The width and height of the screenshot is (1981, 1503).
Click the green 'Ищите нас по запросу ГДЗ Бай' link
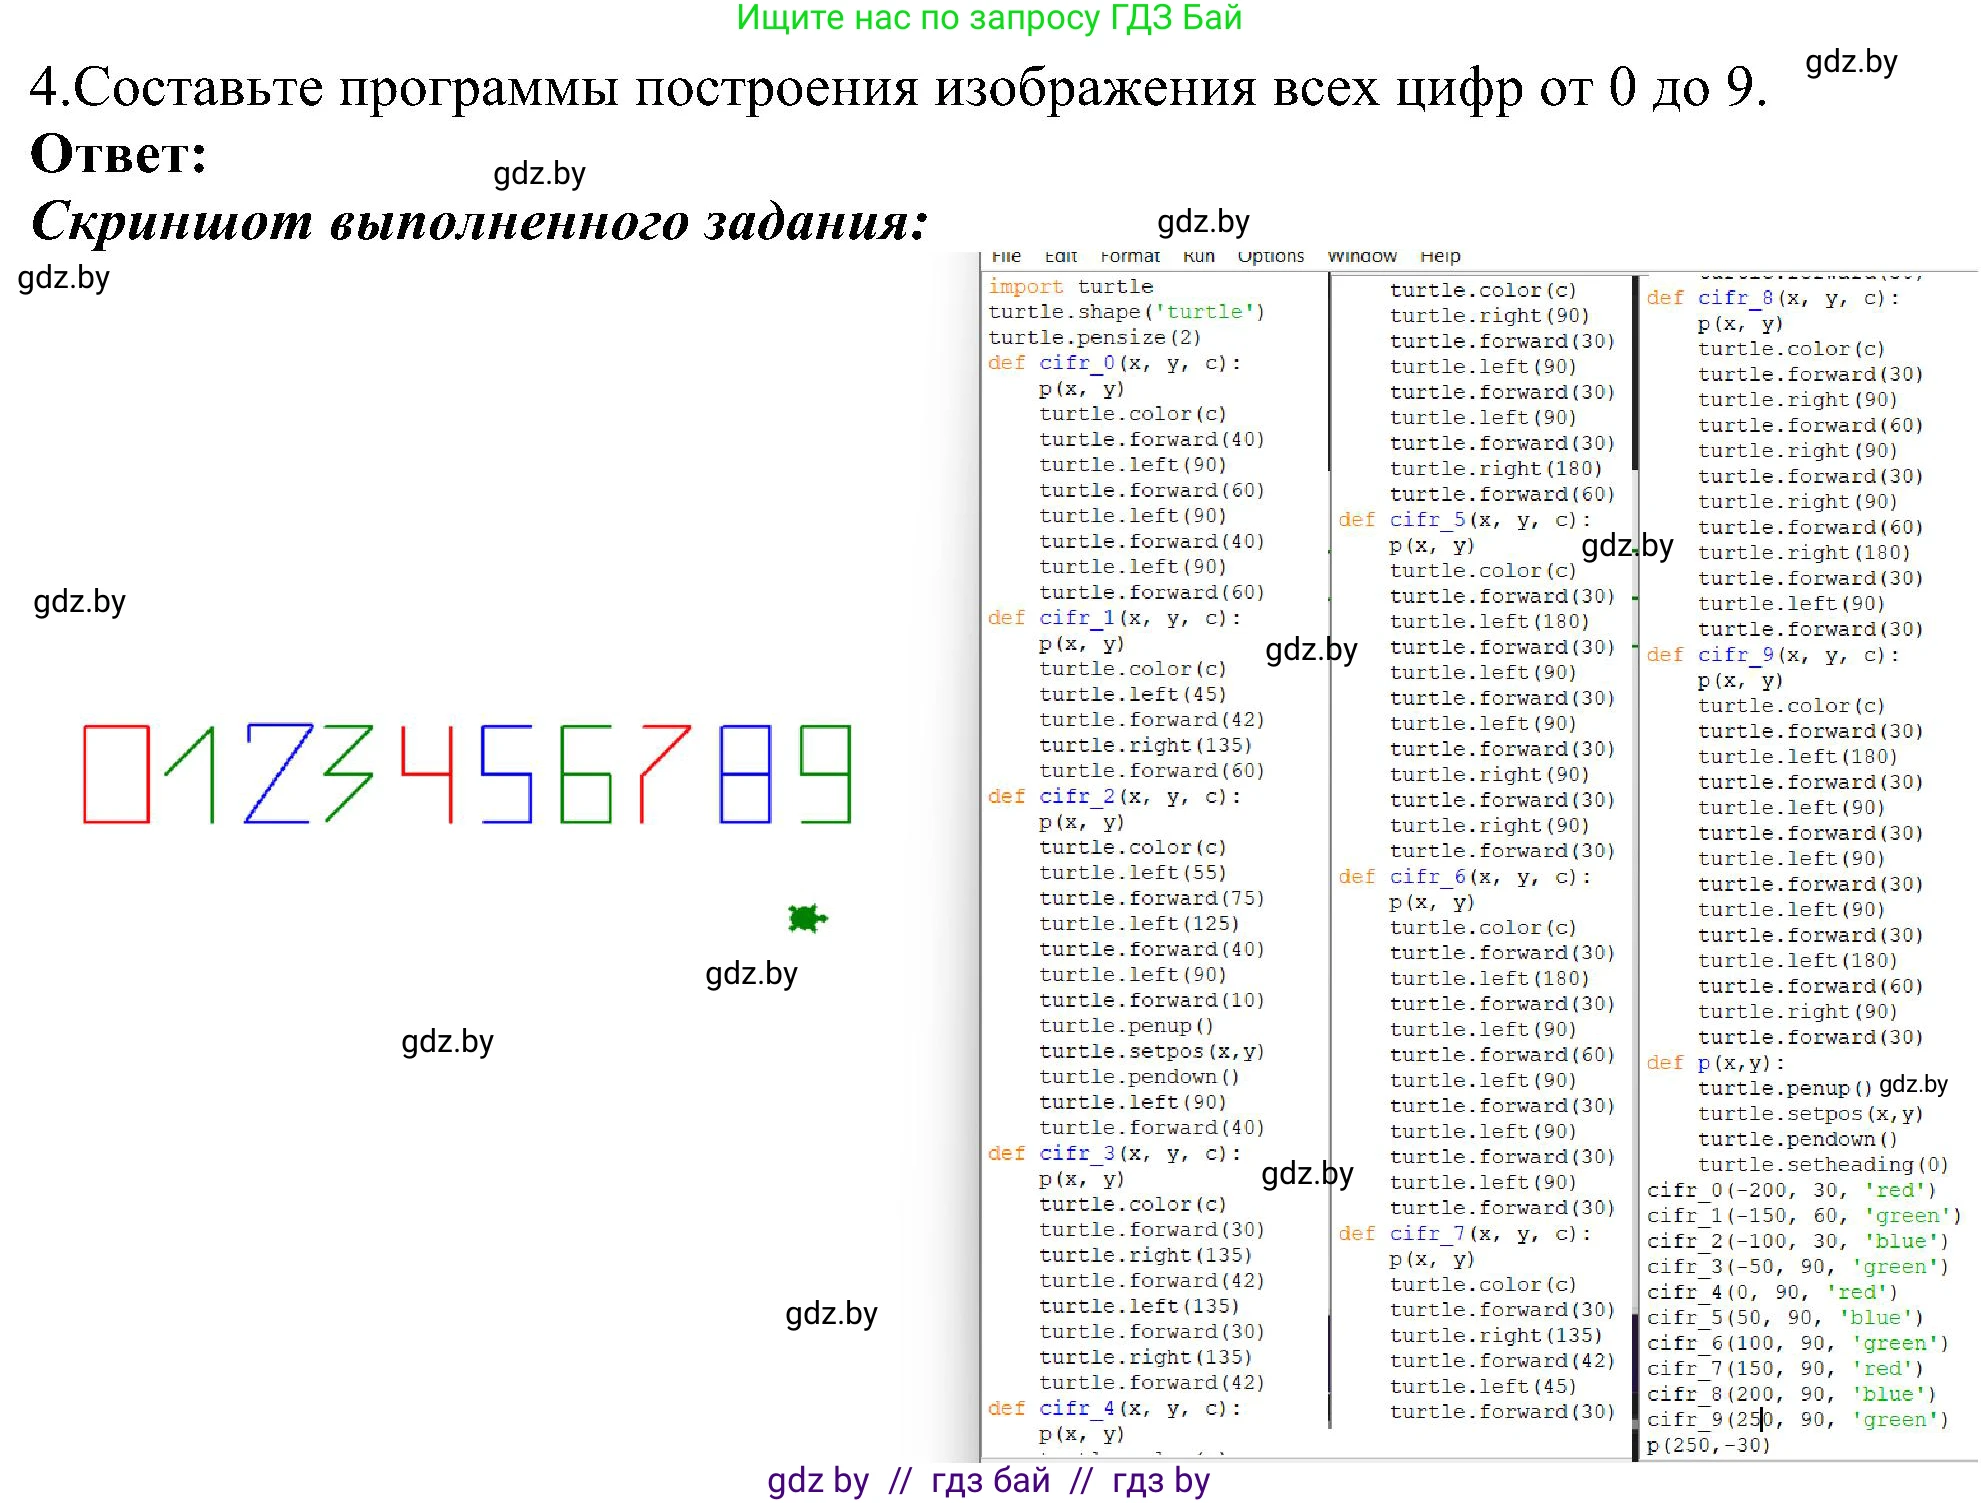989,18
